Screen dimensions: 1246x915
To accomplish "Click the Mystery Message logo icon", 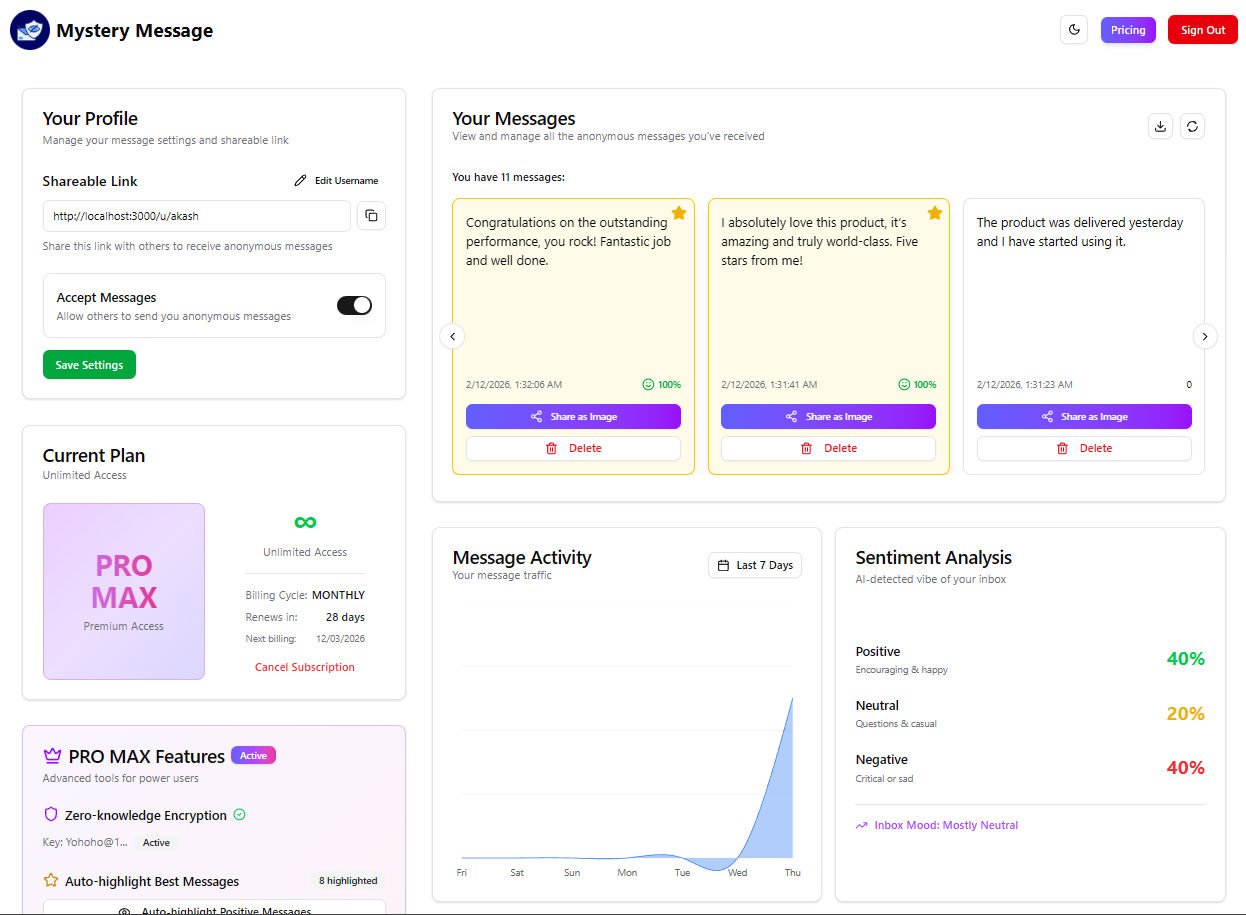I will tap(30, 30).
